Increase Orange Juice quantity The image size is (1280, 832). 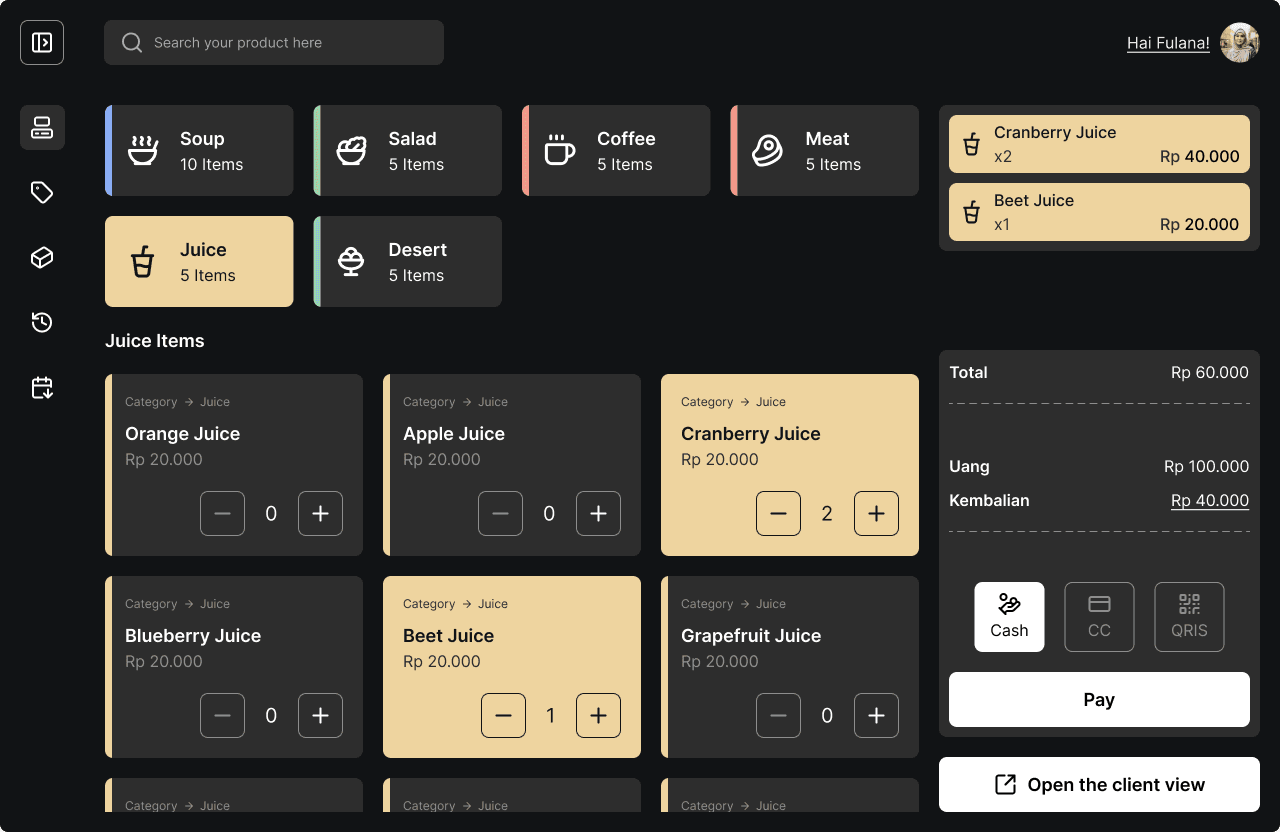coord(320,514)
